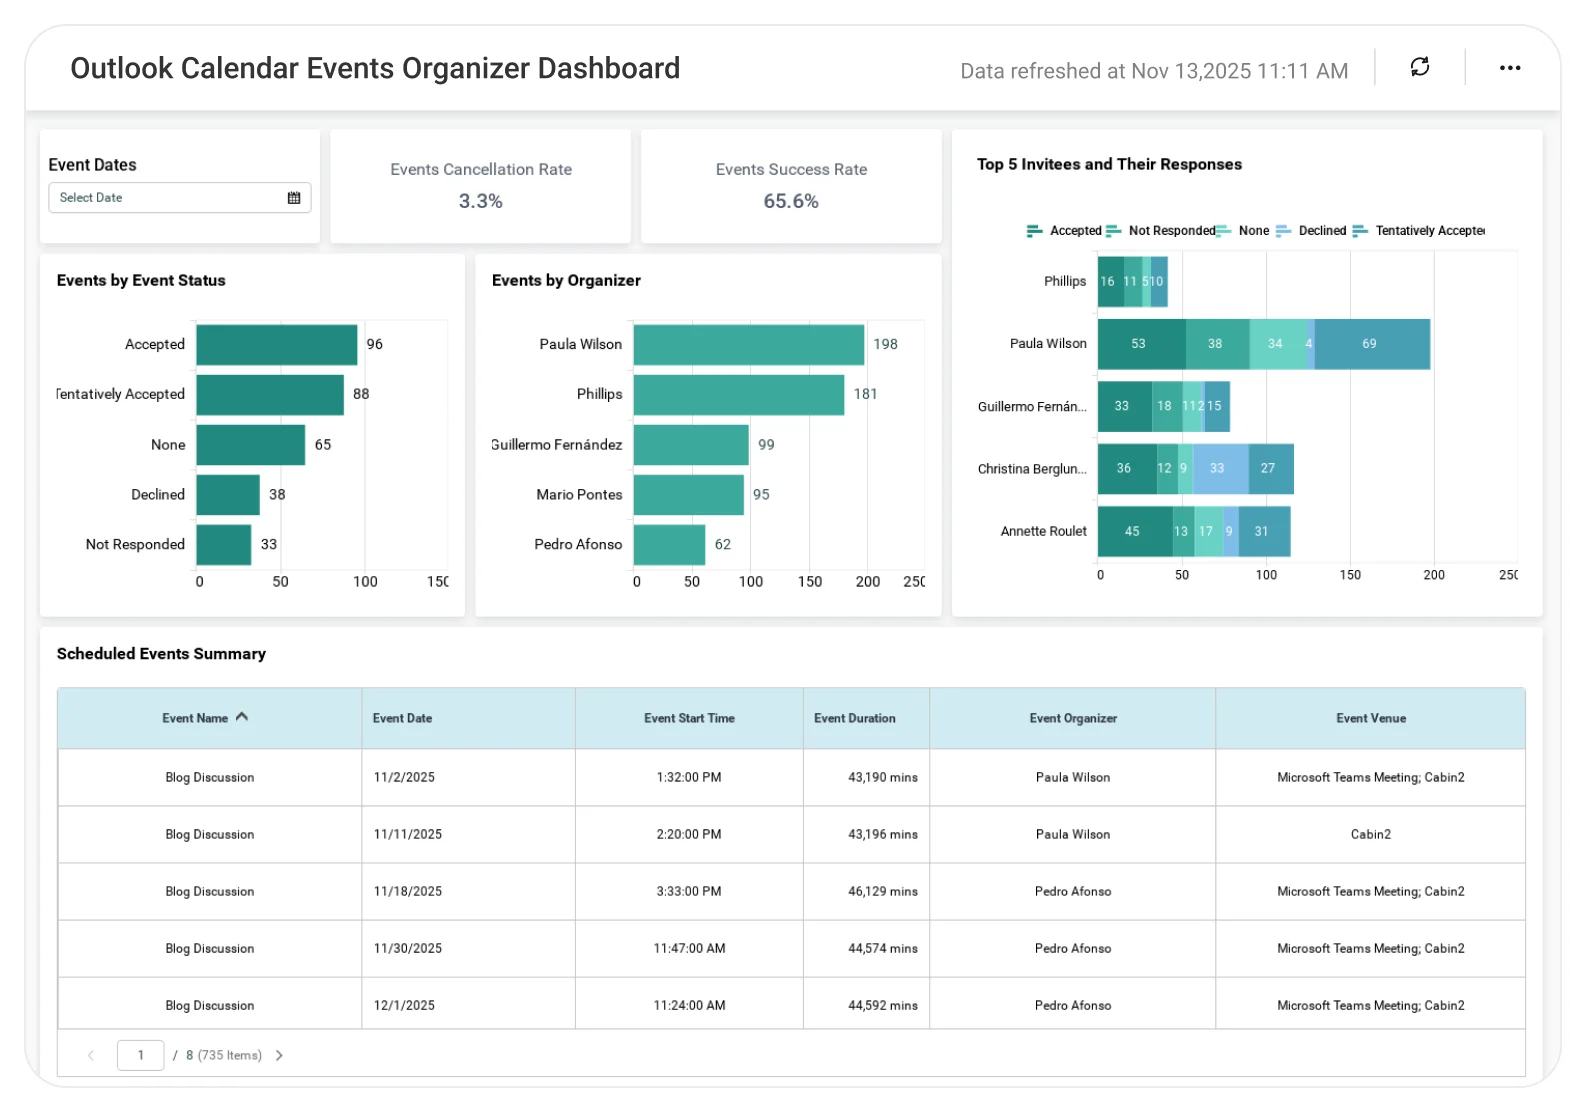The width and height of the screenshot is (1586, 1112).
Task: Click the 46,129 mins duration cell
Action: tap(866, 891)
